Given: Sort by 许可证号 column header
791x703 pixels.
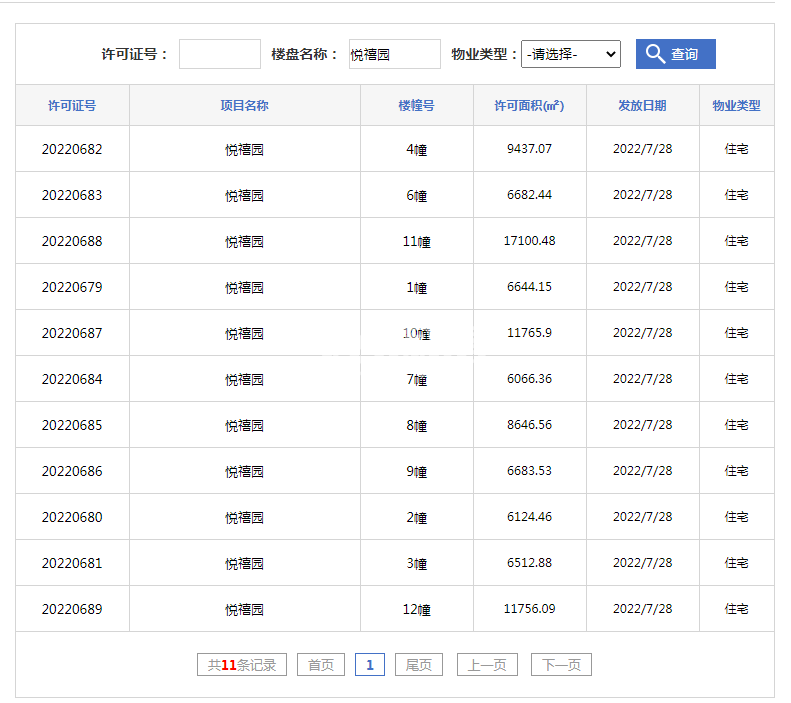Looking at the screenshot, I should [x=72, y=105].
